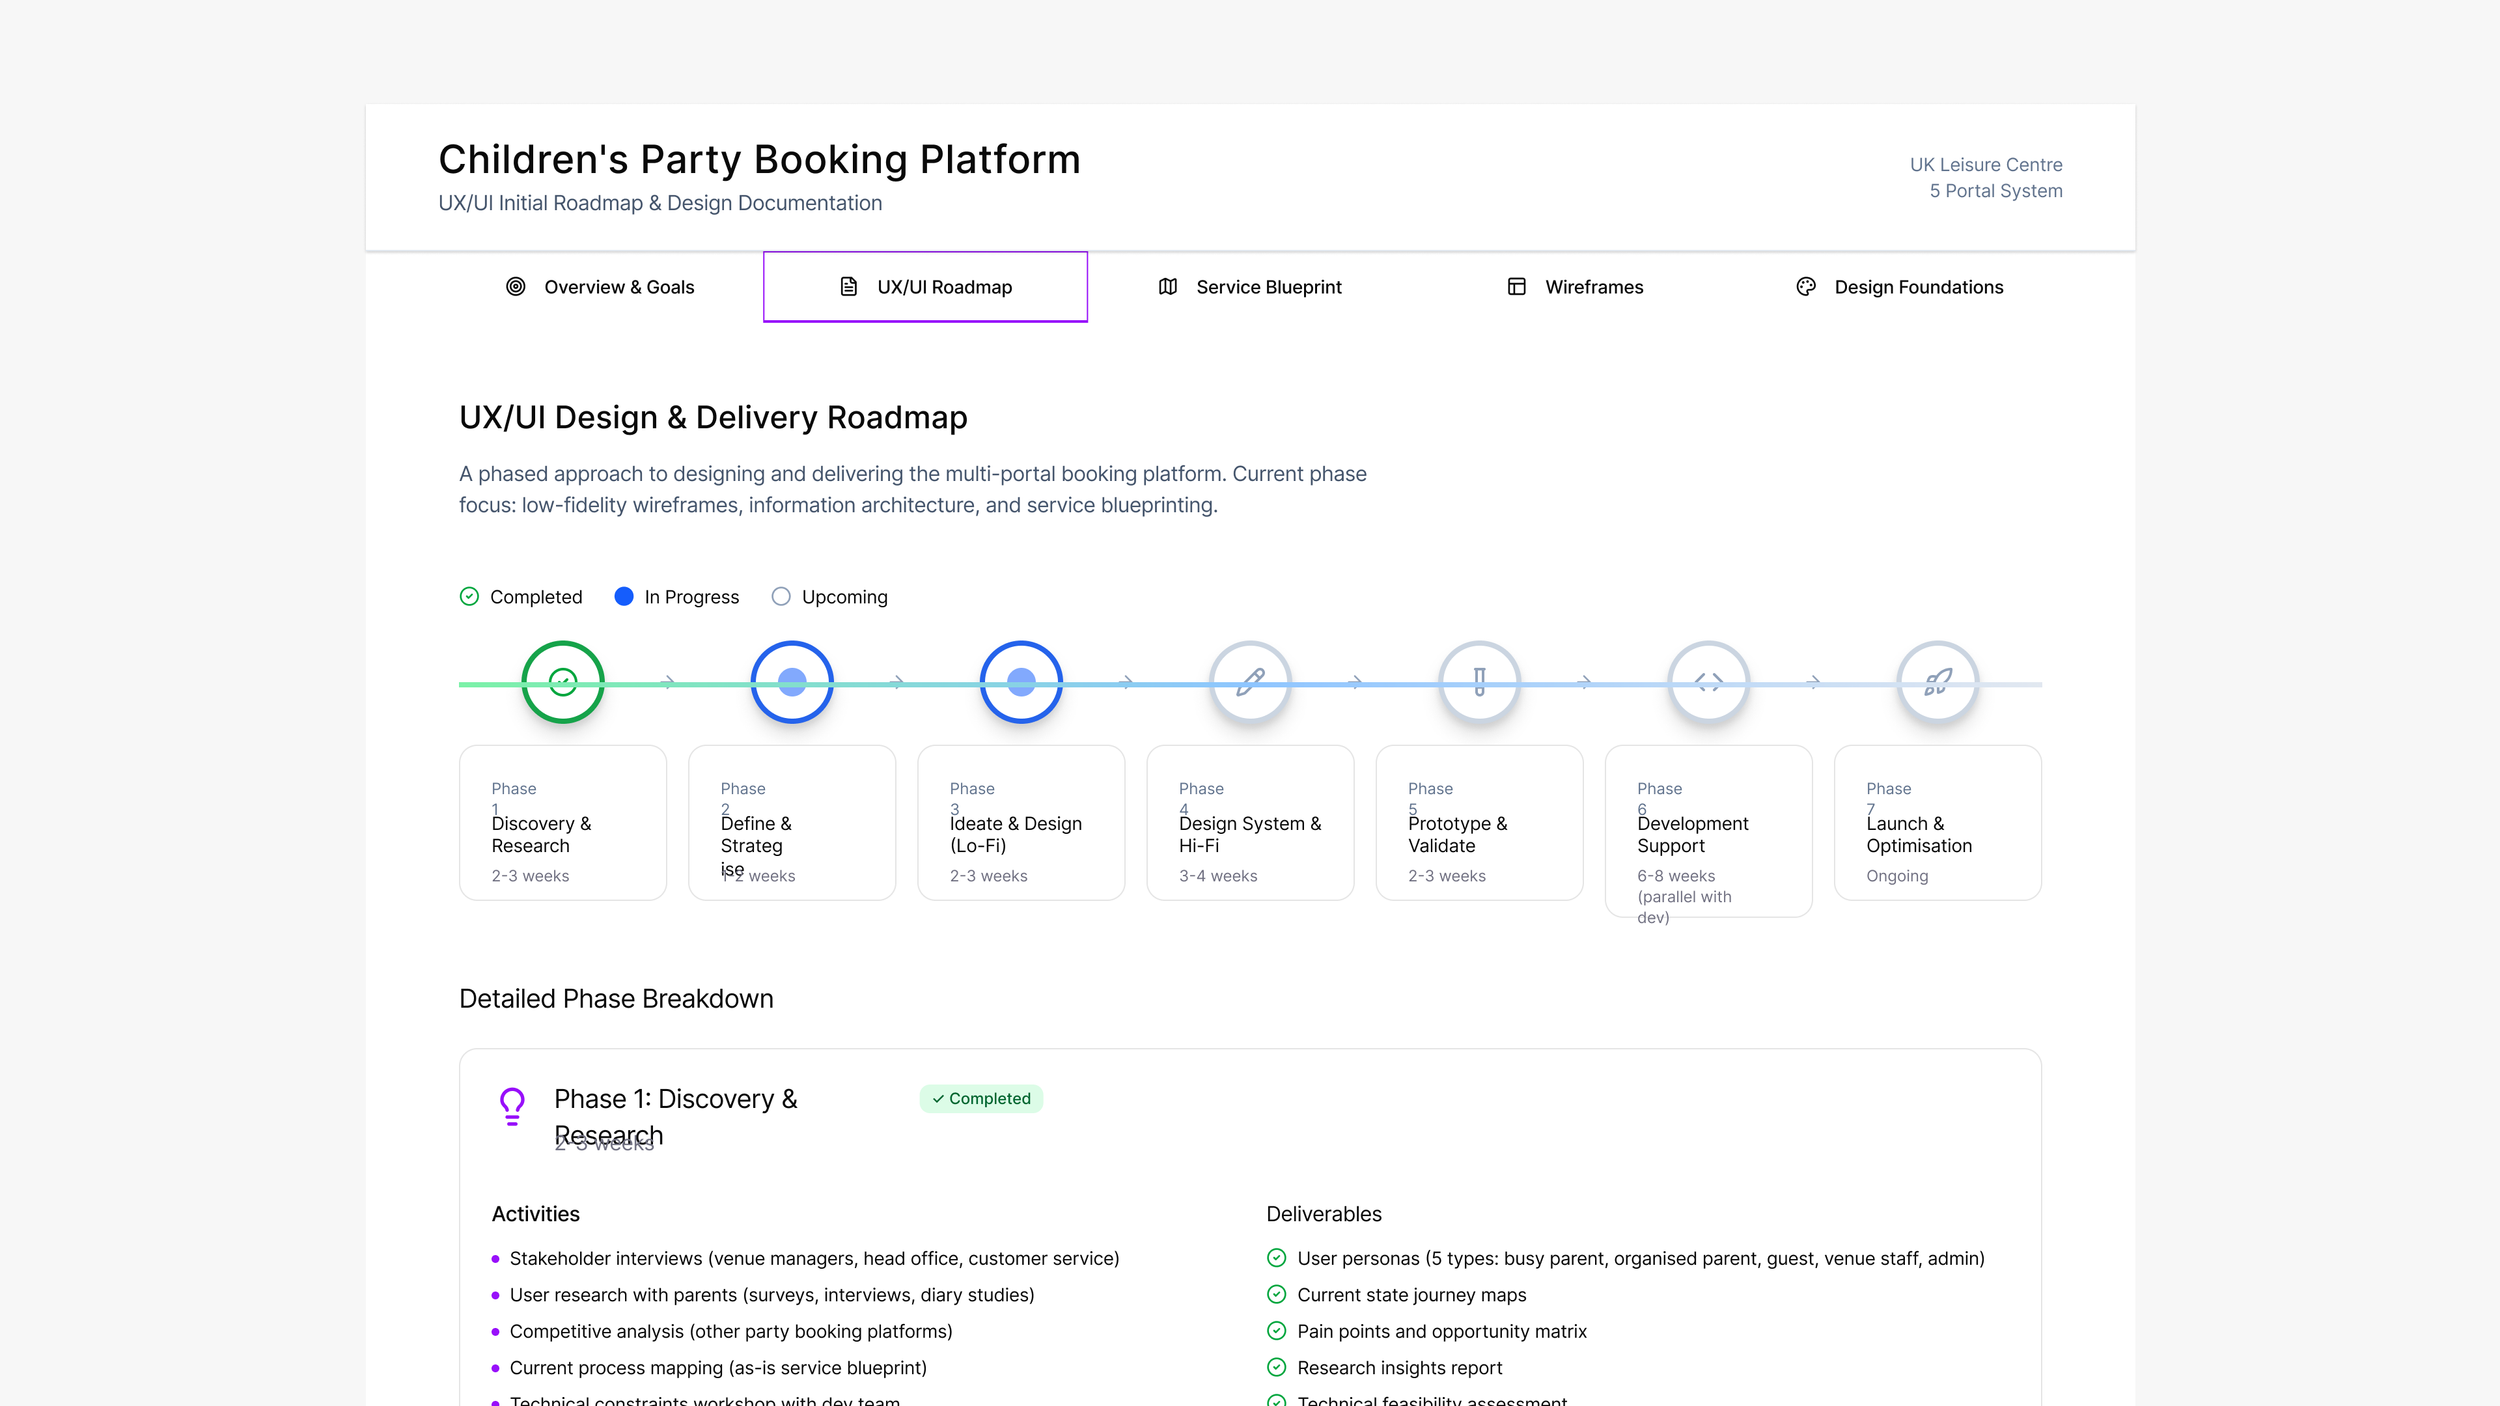Select the Prototype & Validate phase card
The height and width of the screenshot is (1406, 2500).
pos(1480,822)
